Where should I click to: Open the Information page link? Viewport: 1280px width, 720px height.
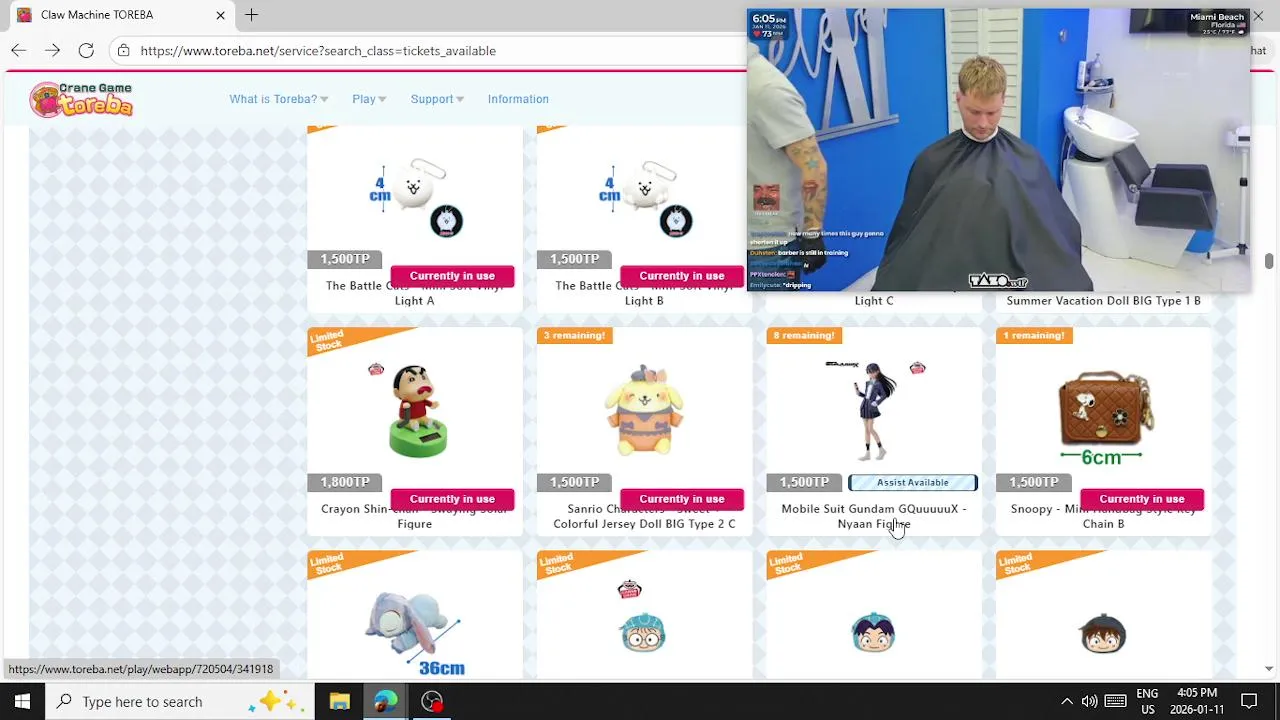(518, 99)
